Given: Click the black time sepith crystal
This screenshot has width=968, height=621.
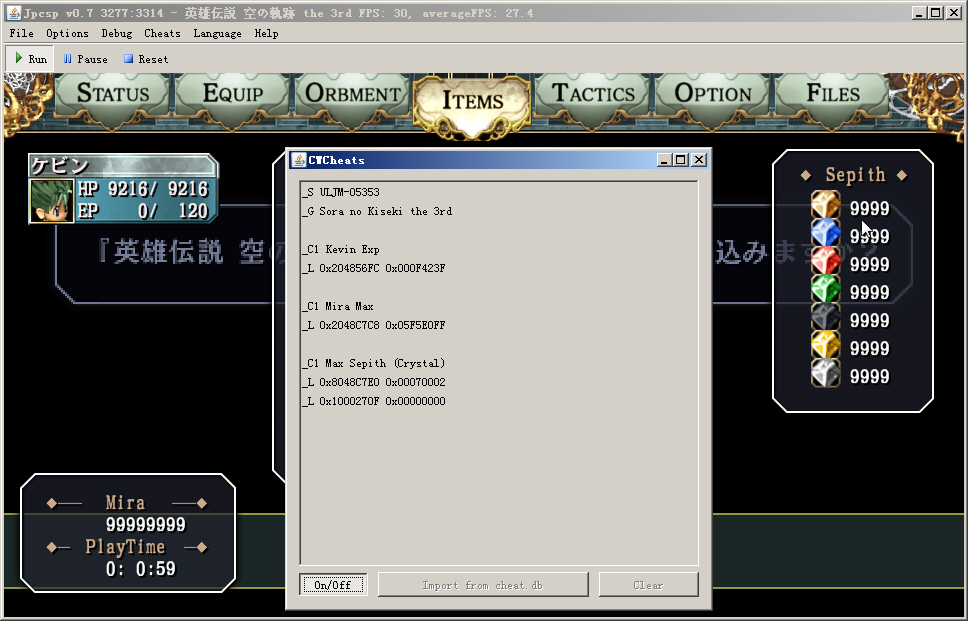Looking at the screenshot, I should pyautogui.click(x=825, y=318).
